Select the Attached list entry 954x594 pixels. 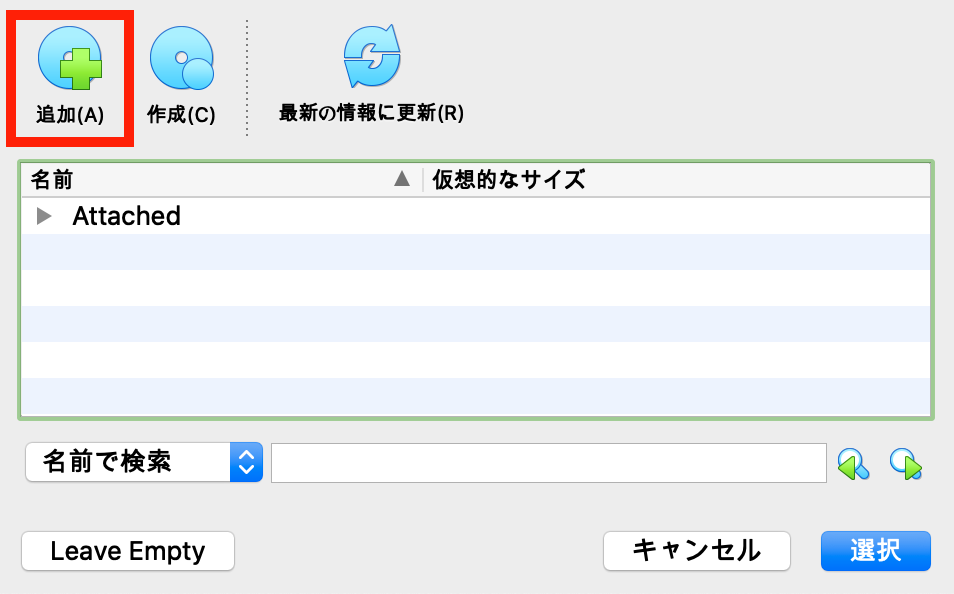(126, 216)
